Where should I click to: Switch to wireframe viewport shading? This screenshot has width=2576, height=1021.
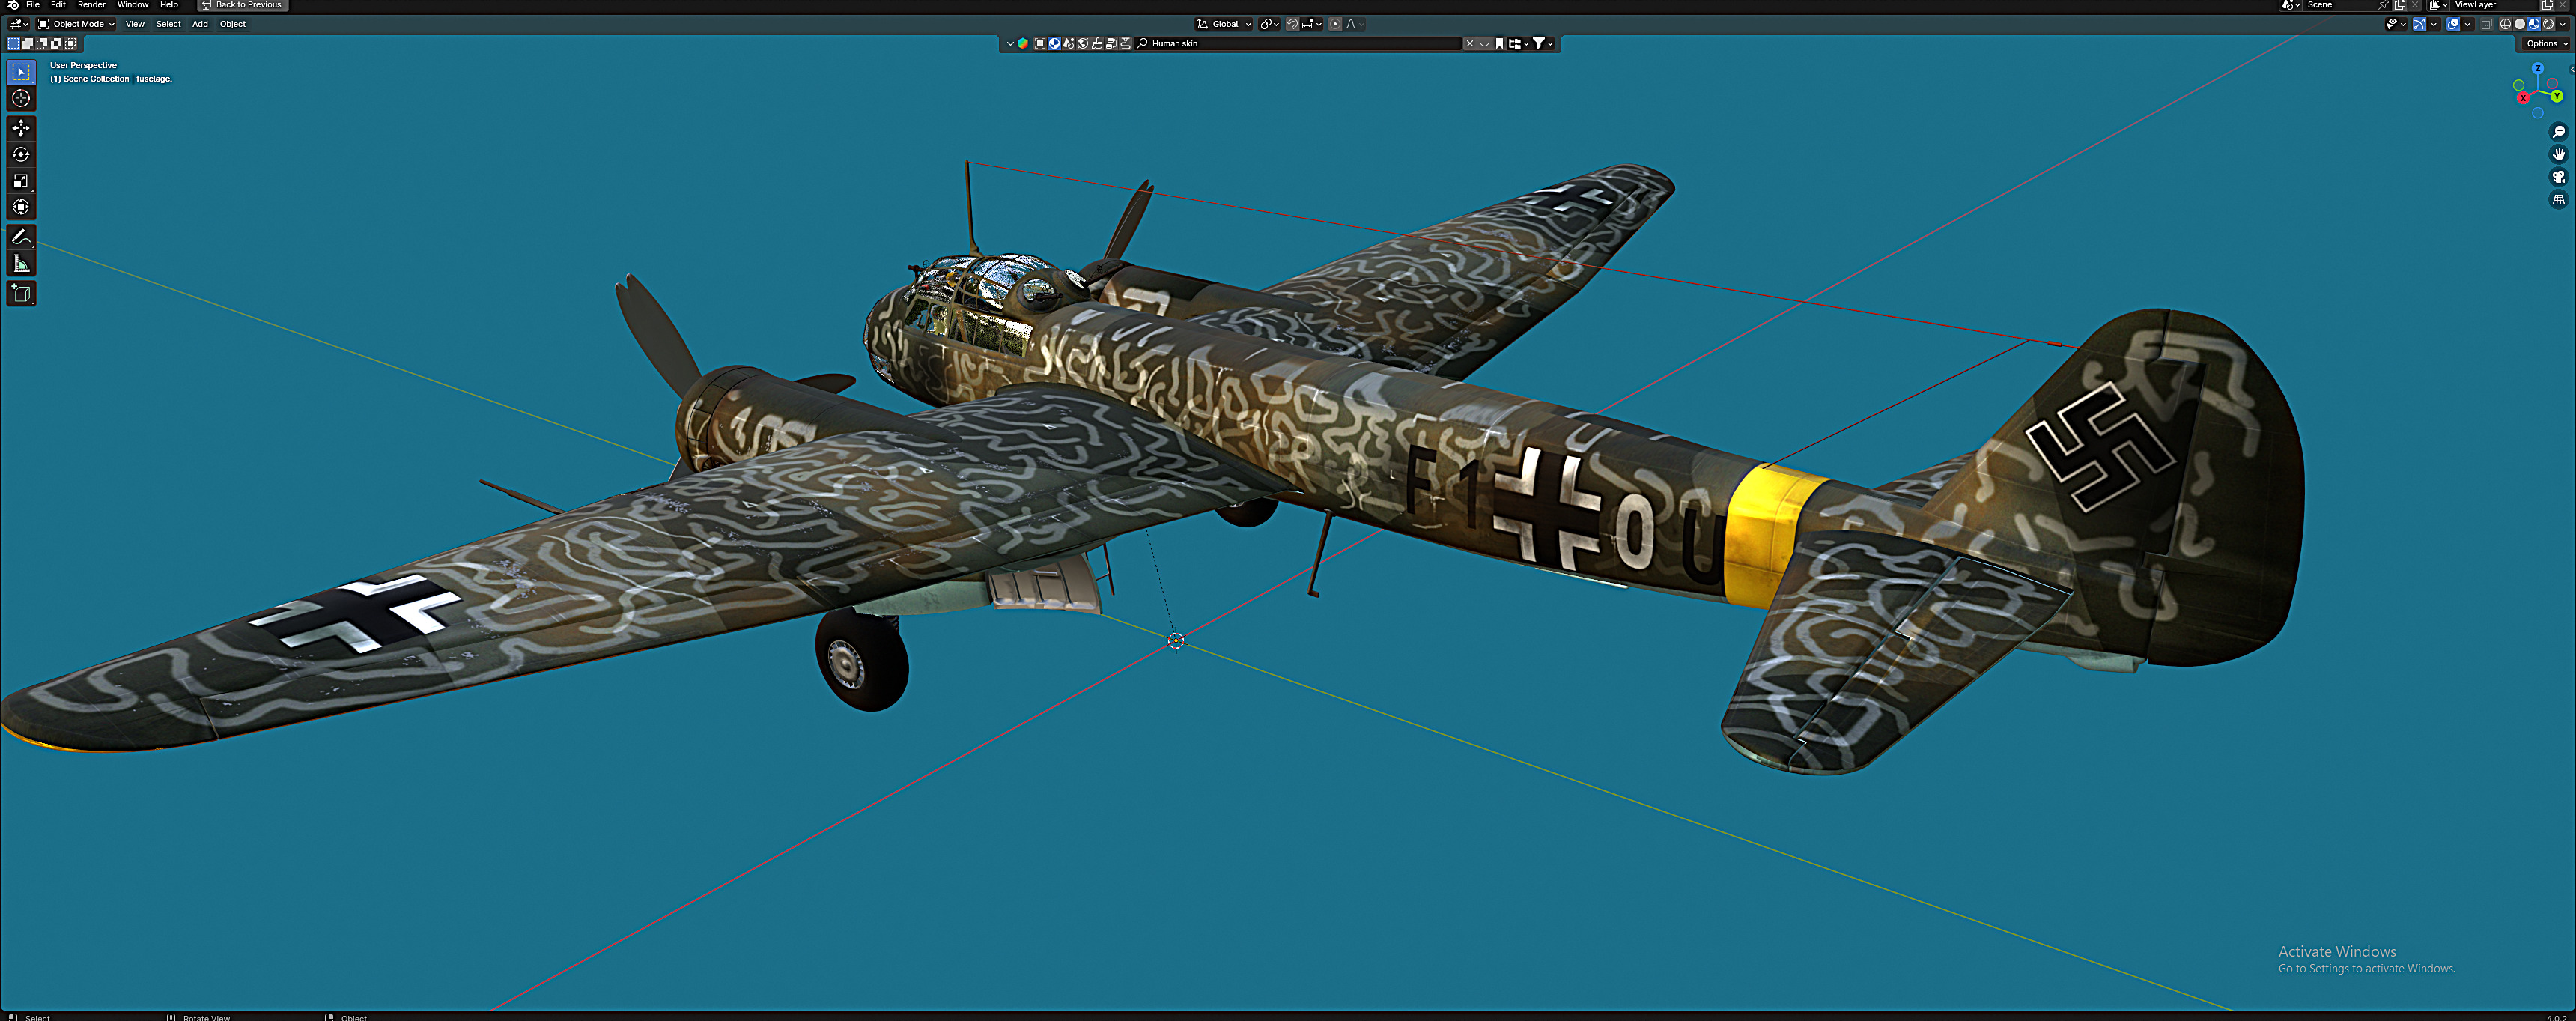coord(2506,24)
